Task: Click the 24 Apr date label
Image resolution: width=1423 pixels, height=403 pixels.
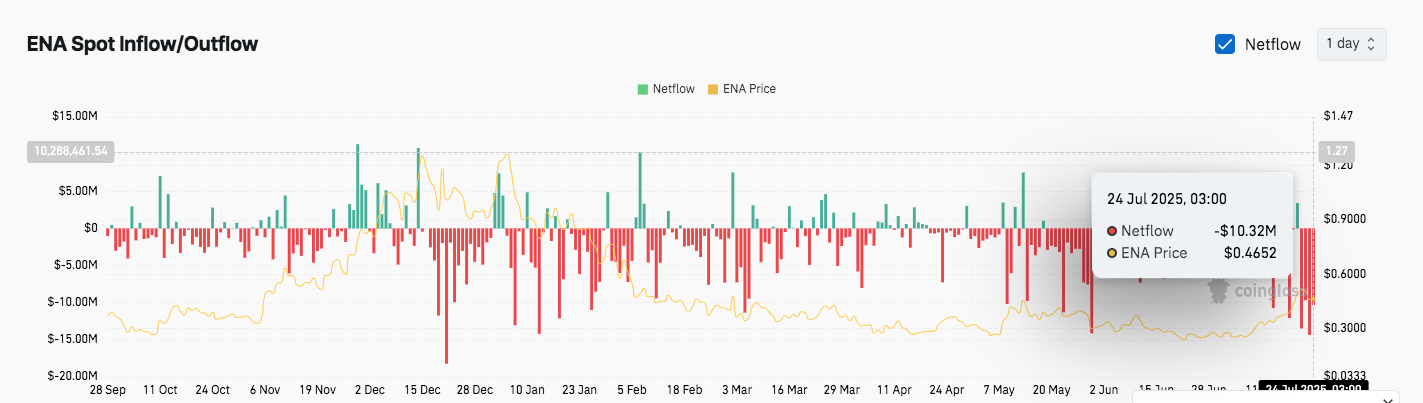Action: (x=946, y=389)
